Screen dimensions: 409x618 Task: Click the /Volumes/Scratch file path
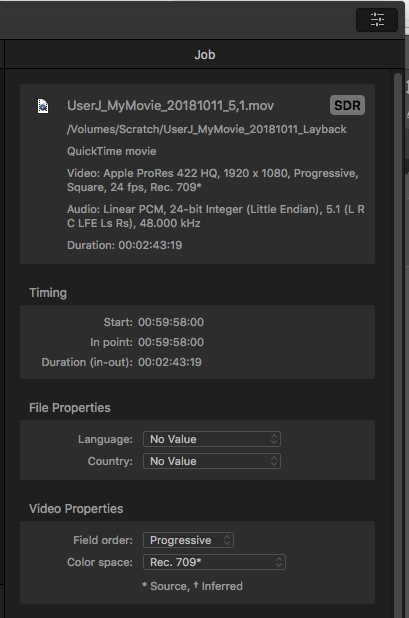[x=206, y=129]
